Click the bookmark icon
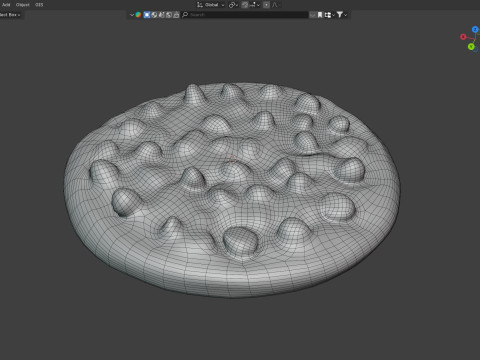The height and width of the screenshot is (360, 480). tap(320, 15)
